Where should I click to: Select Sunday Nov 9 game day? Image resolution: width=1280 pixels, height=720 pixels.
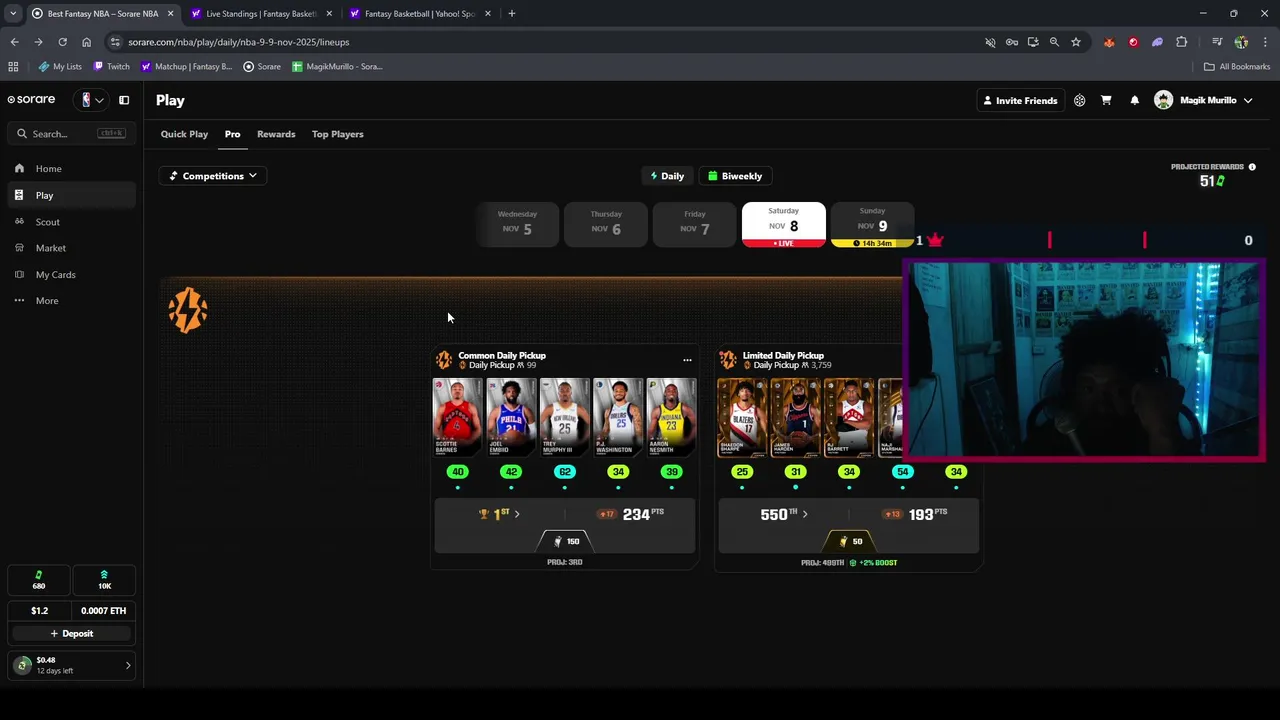click(x=872, y=224)
